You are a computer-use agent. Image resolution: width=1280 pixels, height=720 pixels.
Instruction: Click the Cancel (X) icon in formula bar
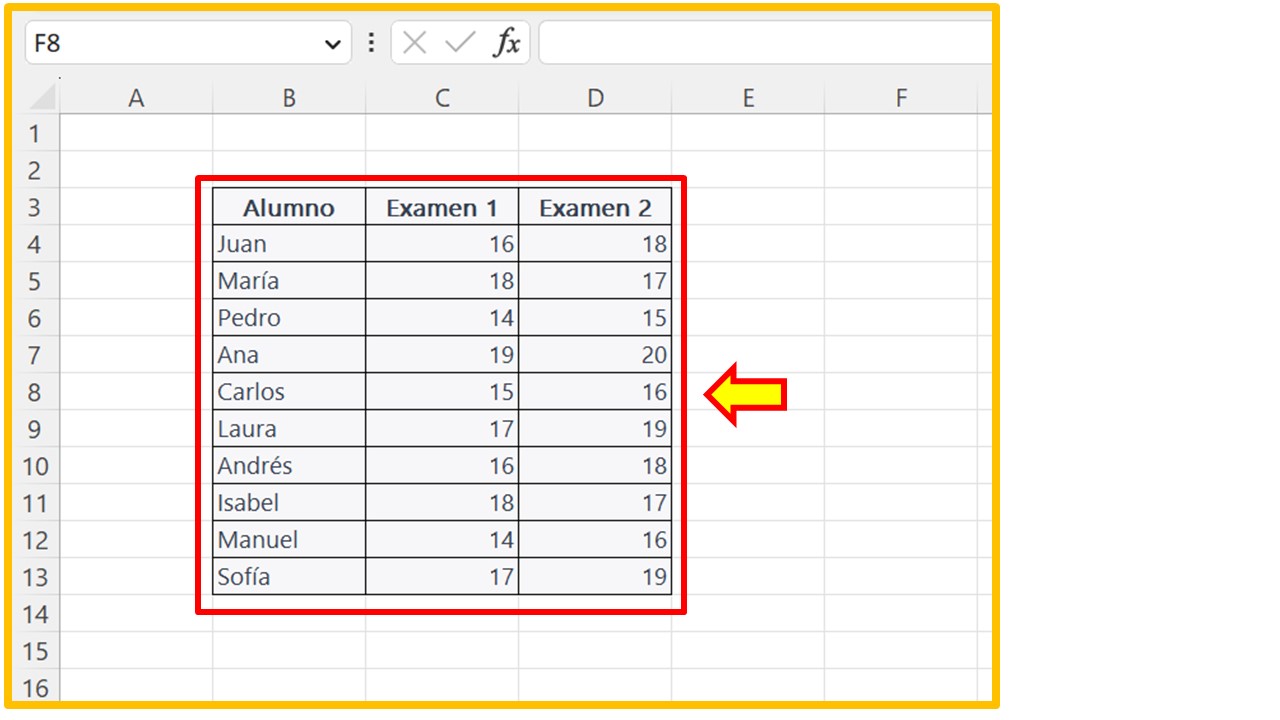(x=414, y=42)
